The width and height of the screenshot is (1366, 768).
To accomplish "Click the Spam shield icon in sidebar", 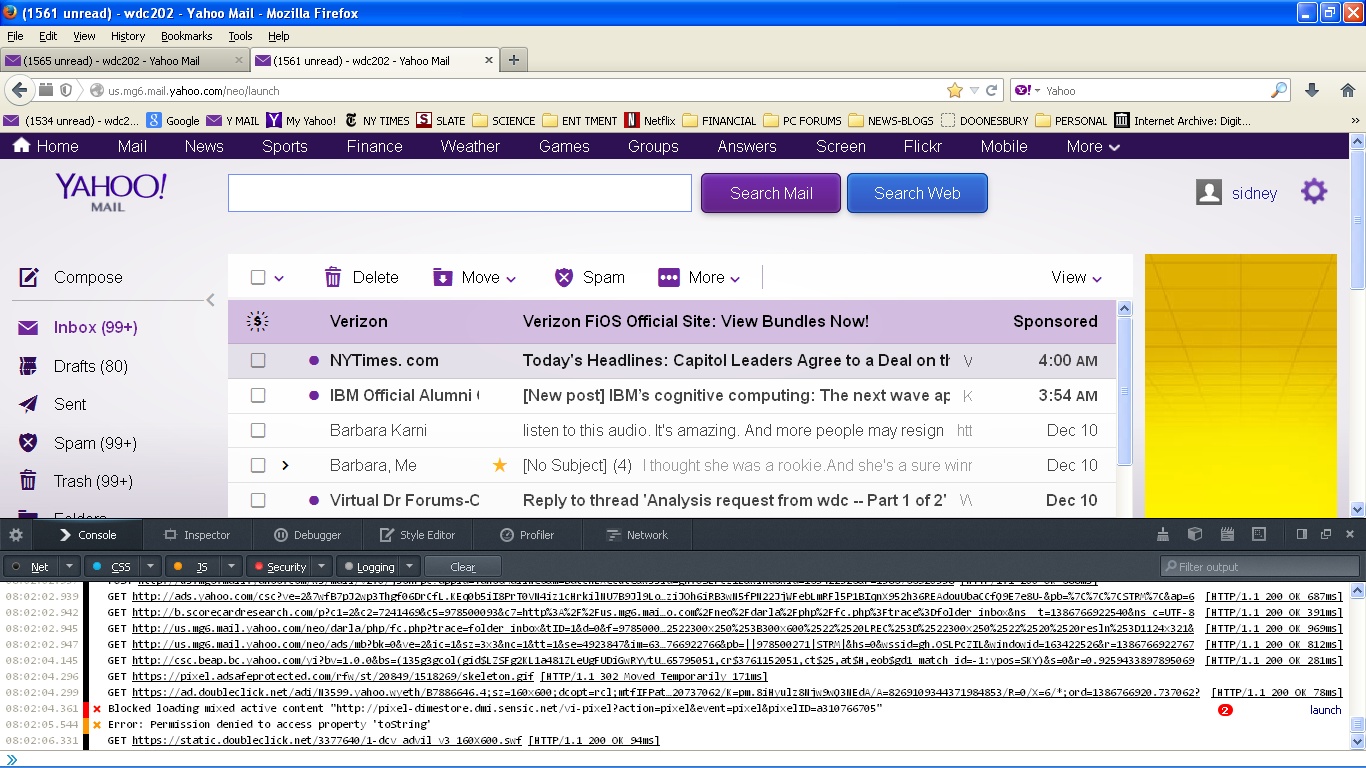I will tap(29, 443).
